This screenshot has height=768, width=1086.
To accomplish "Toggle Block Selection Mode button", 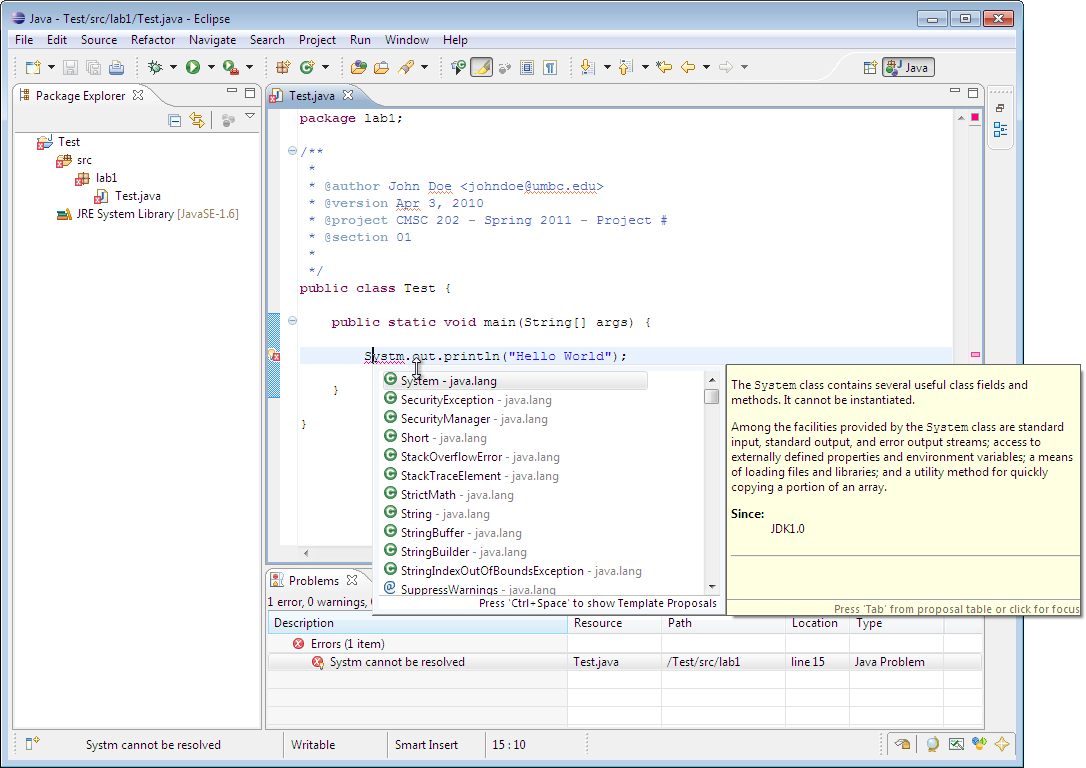I will click(x=526, y=67).
